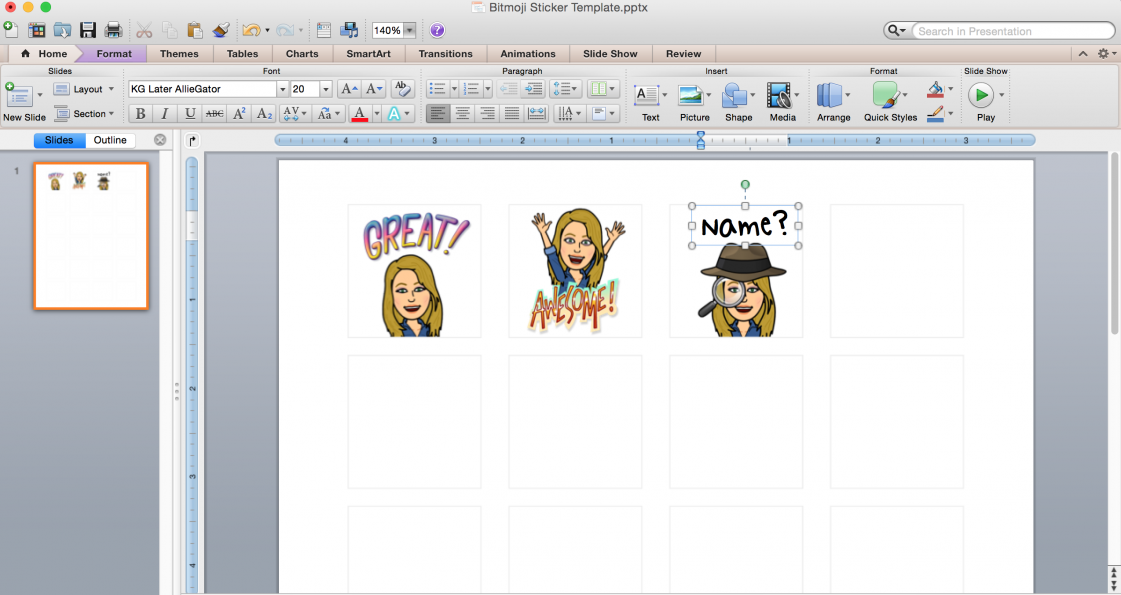
Task: Click the New Slide button
Action: coord(22,97)
